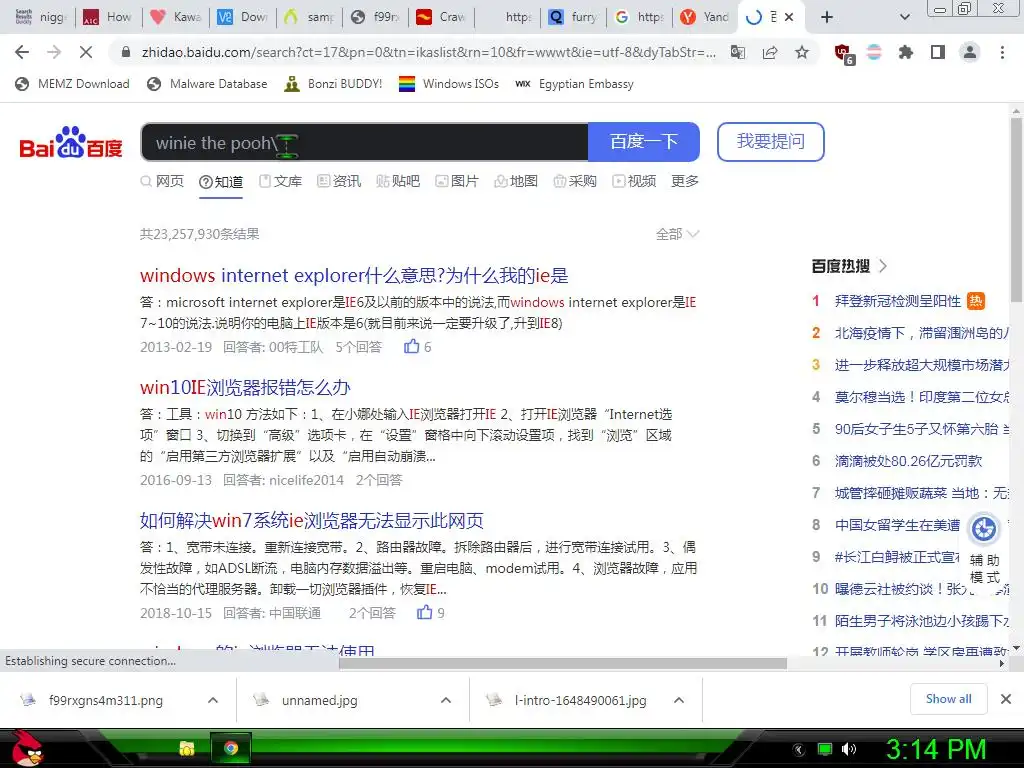Expand options for f99rxgns4m311.png download

pyautogui.click(x=213, y=700)
